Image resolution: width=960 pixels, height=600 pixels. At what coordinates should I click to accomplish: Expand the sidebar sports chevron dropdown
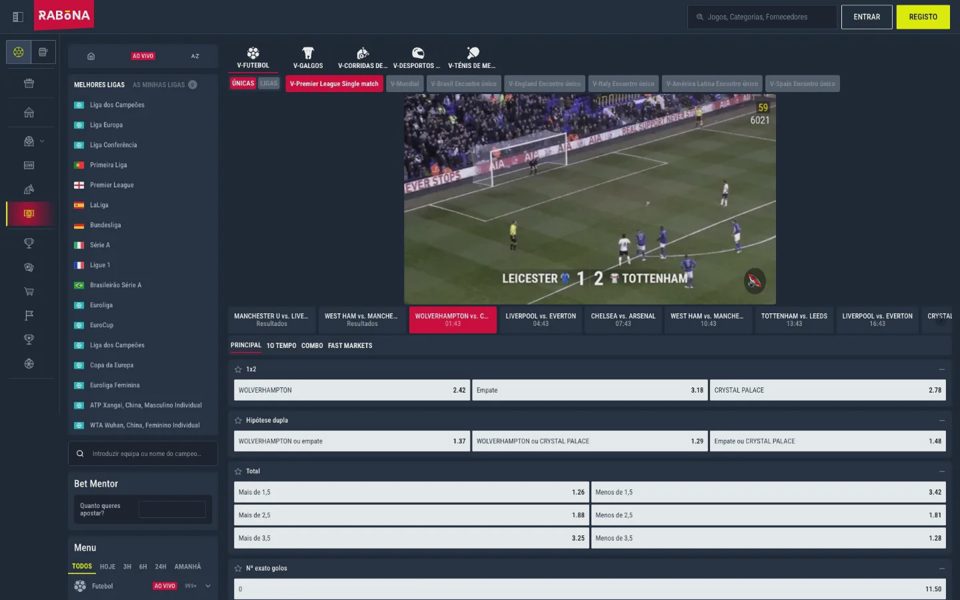click(x=42, y=141)
